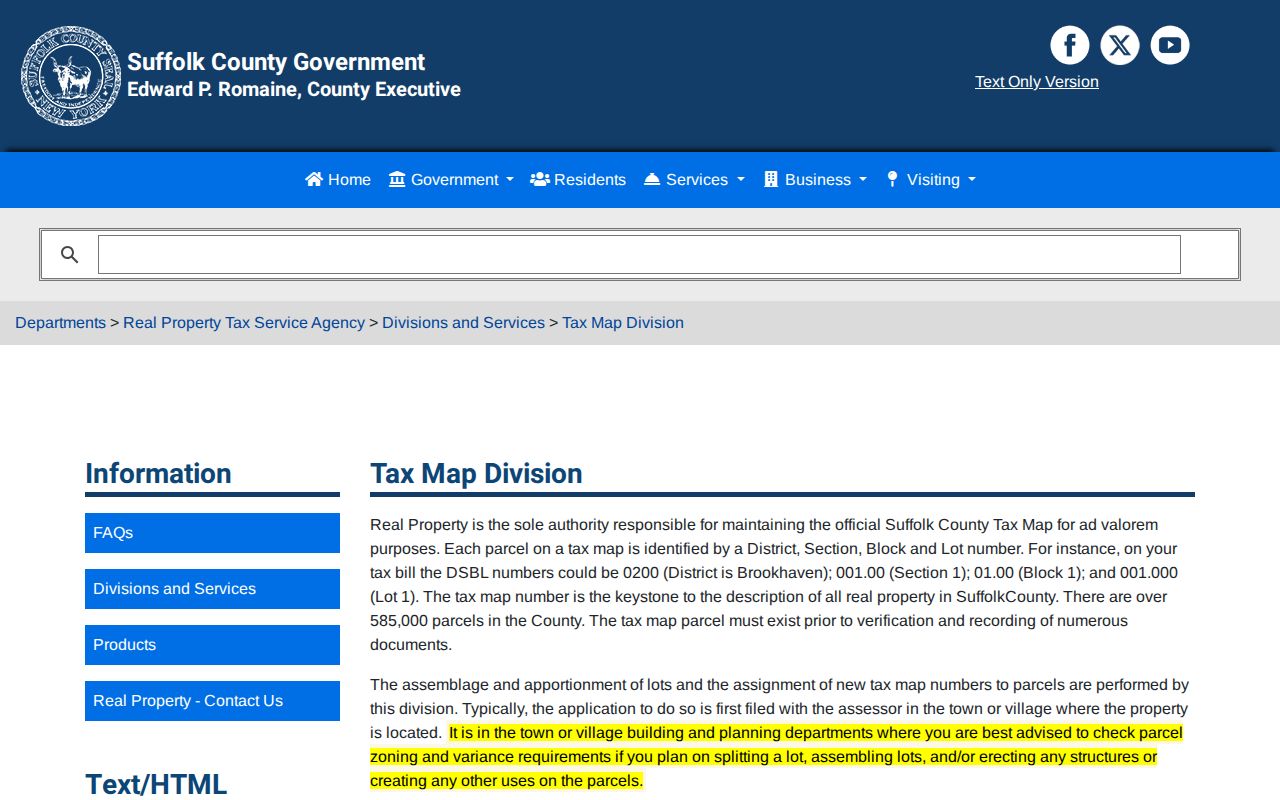Open the Text Only Version link
Image resolution: width=1280 pixels, height=800 pixels.
(1037, 82)
